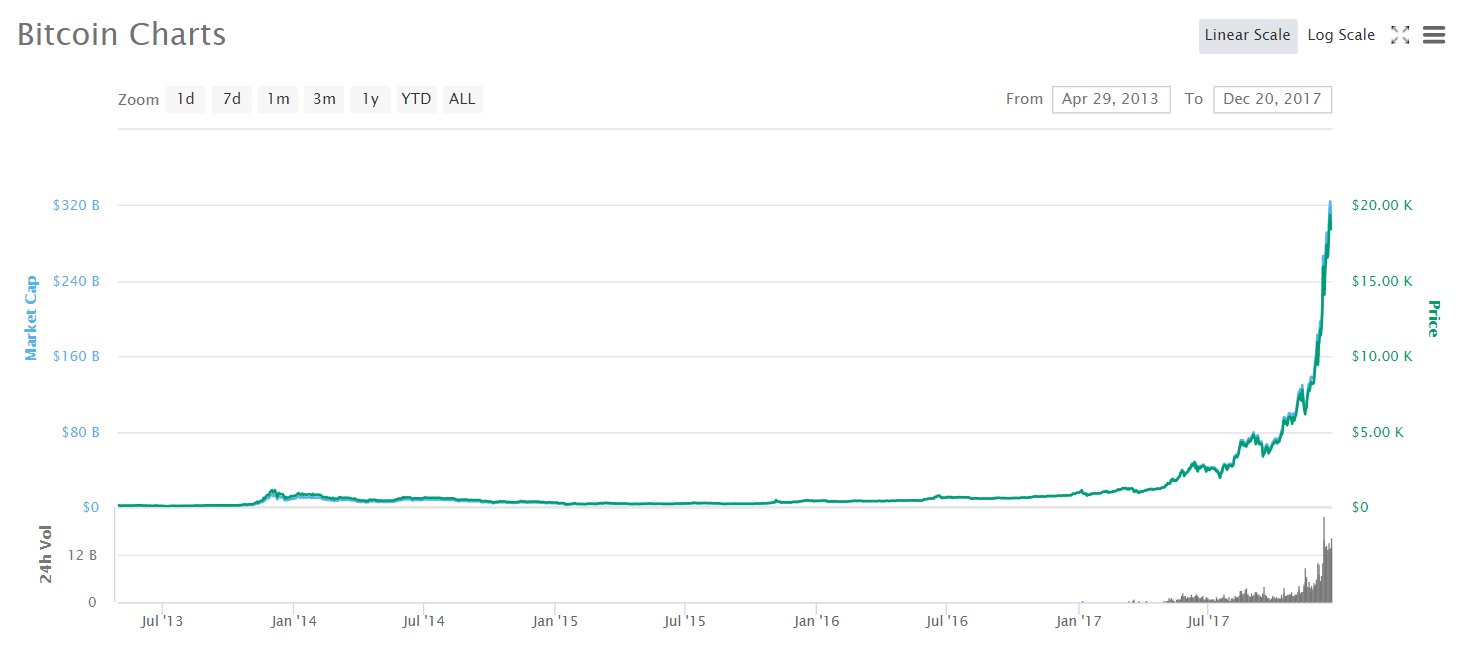Set zoom range to 7d
Image resolution: width=1458 pixels, height=646 pixels.
(x=231, y=99)
